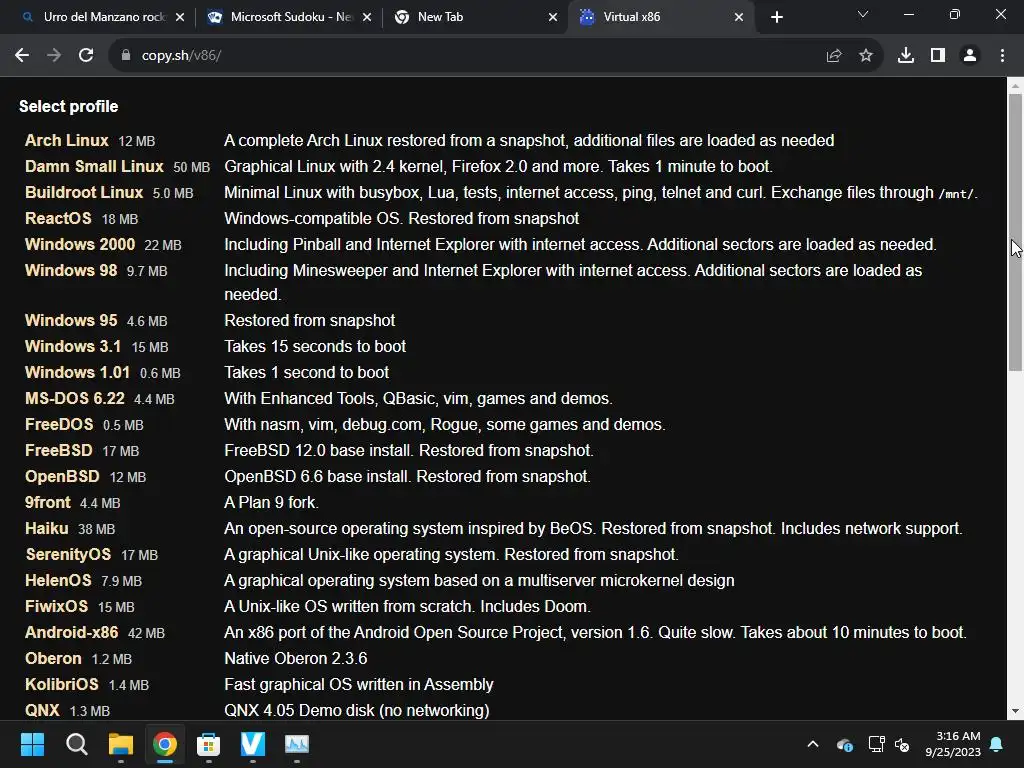Click OneDrive cloud tray icon
This screenshot has height=768, width=1024.
coord(844,744)
